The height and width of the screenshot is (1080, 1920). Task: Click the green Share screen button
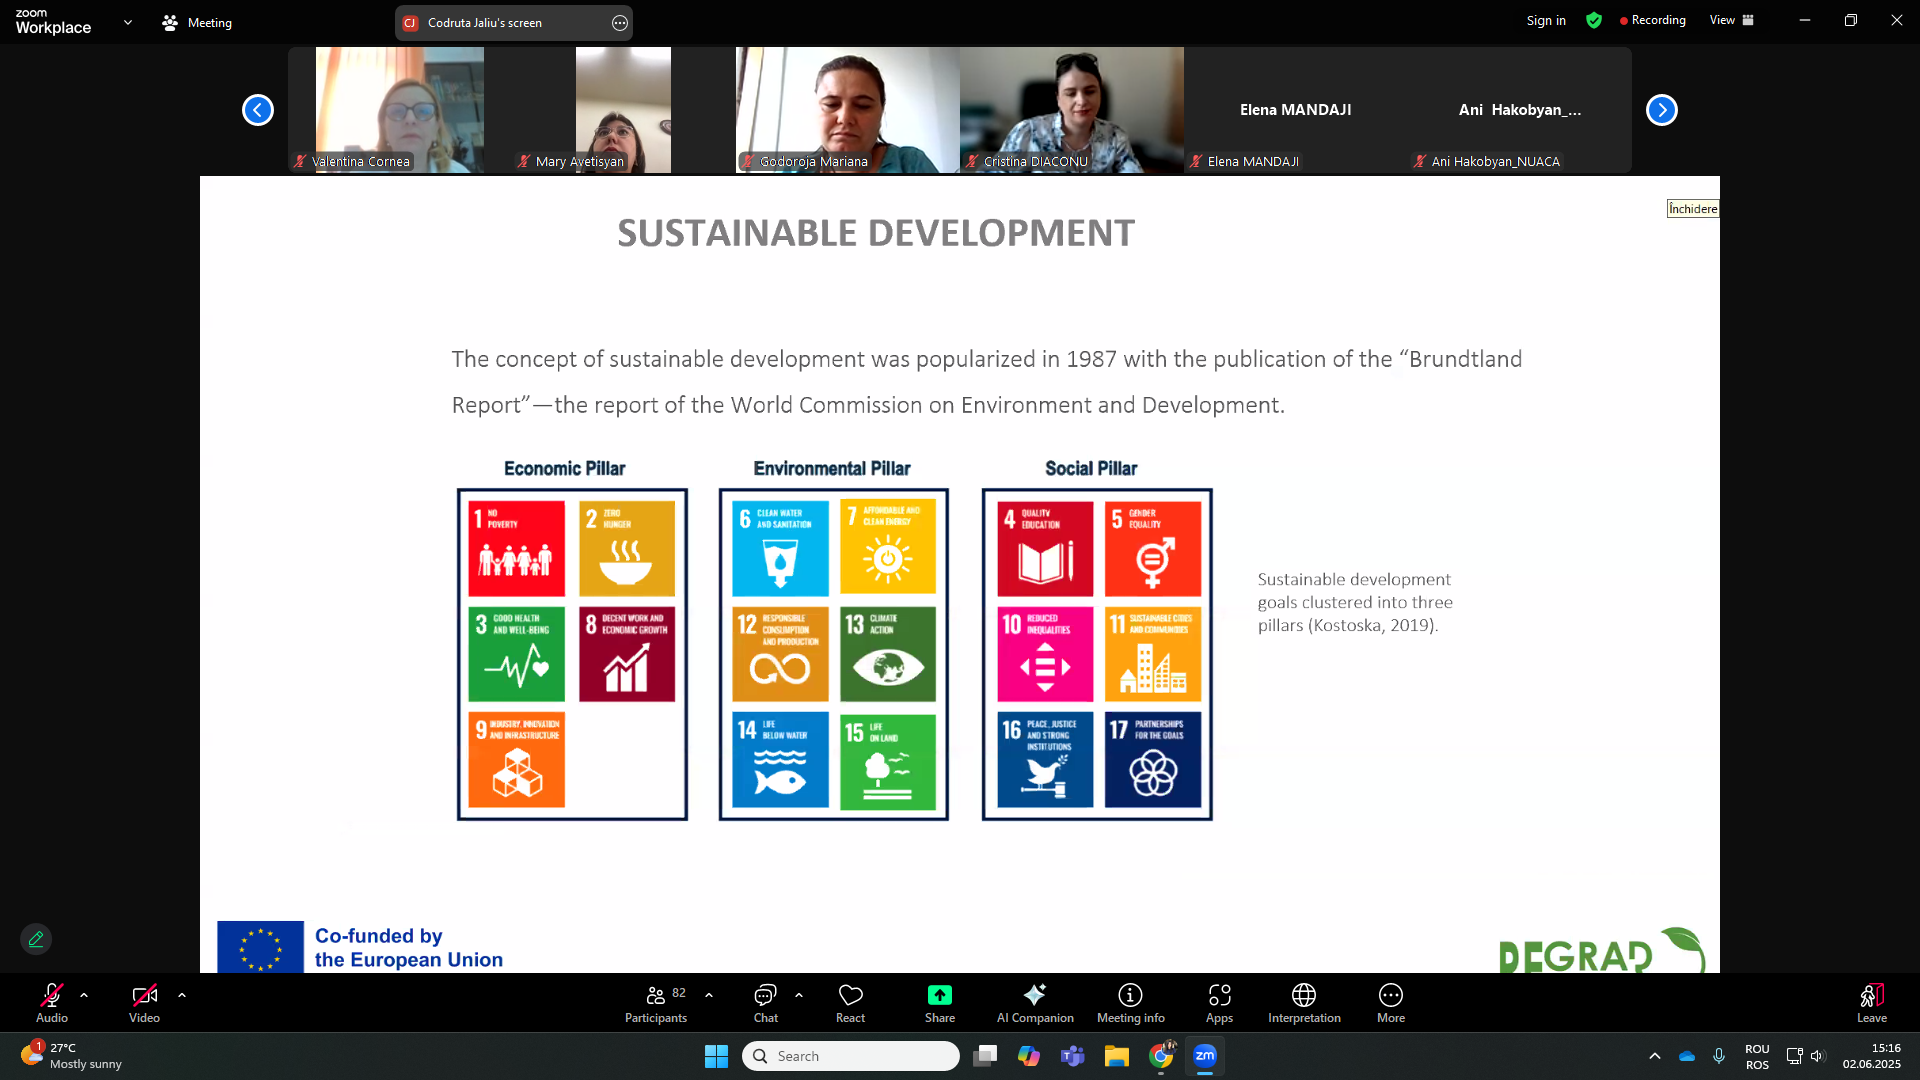coord(939,1003)
